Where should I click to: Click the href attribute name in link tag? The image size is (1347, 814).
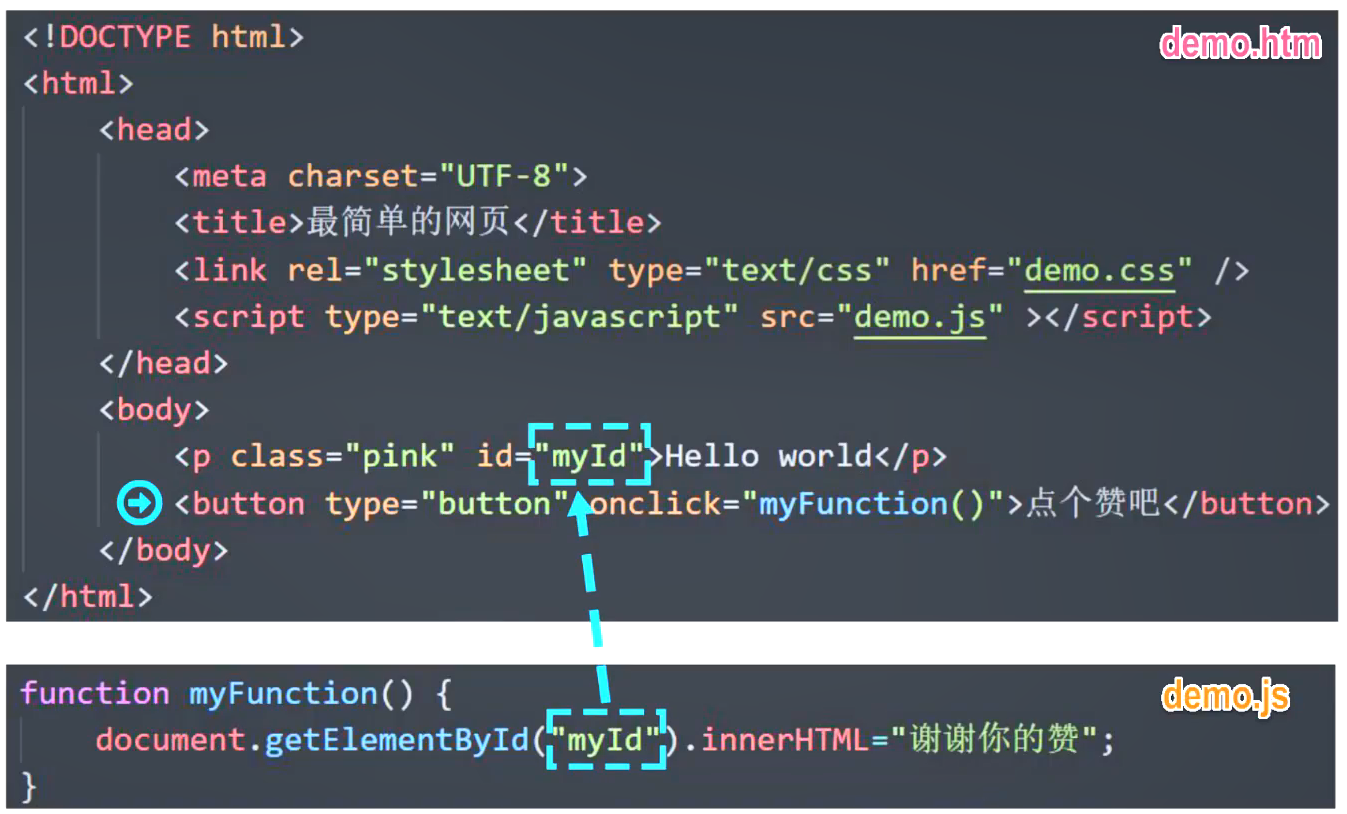tap(947, 270)
